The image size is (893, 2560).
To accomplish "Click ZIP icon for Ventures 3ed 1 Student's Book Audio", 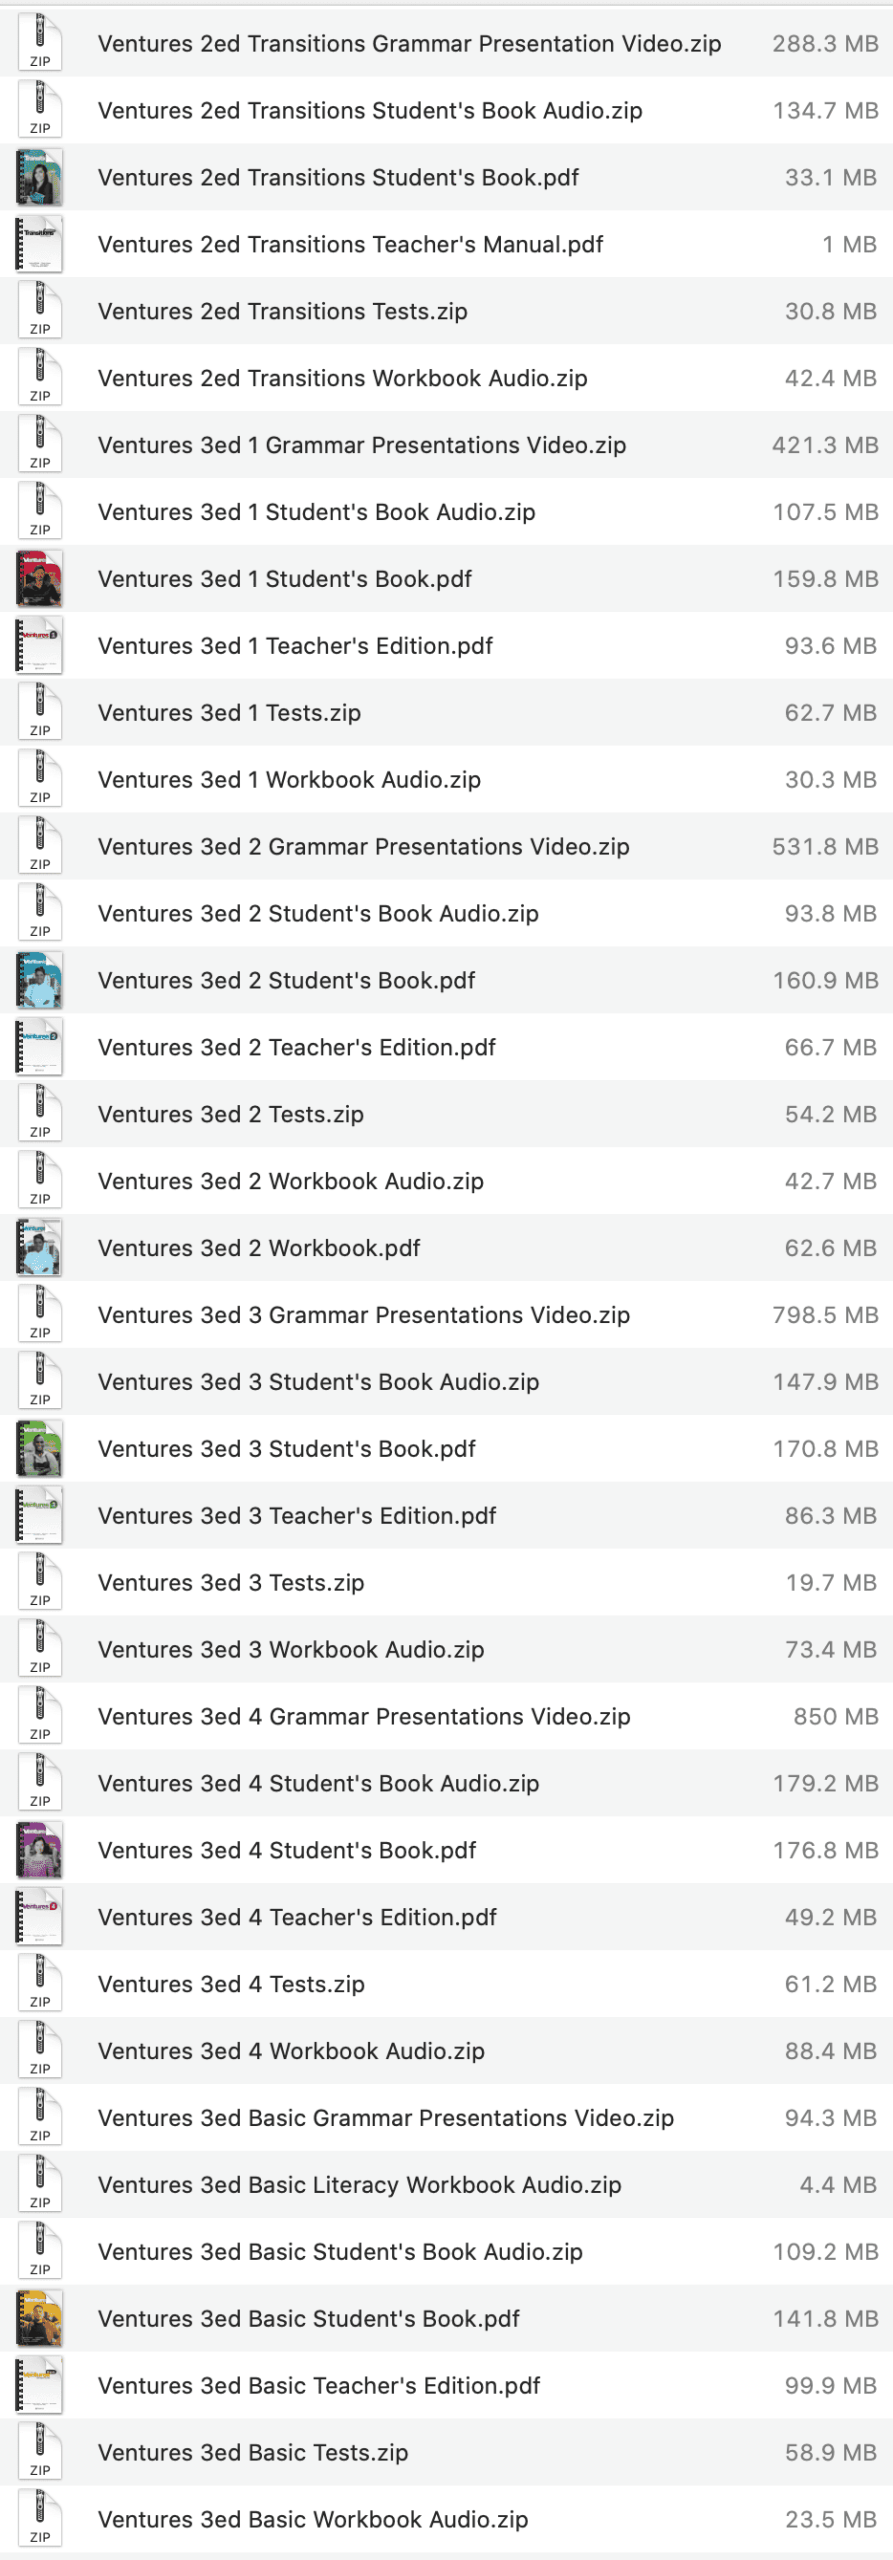I will [40, 513].
